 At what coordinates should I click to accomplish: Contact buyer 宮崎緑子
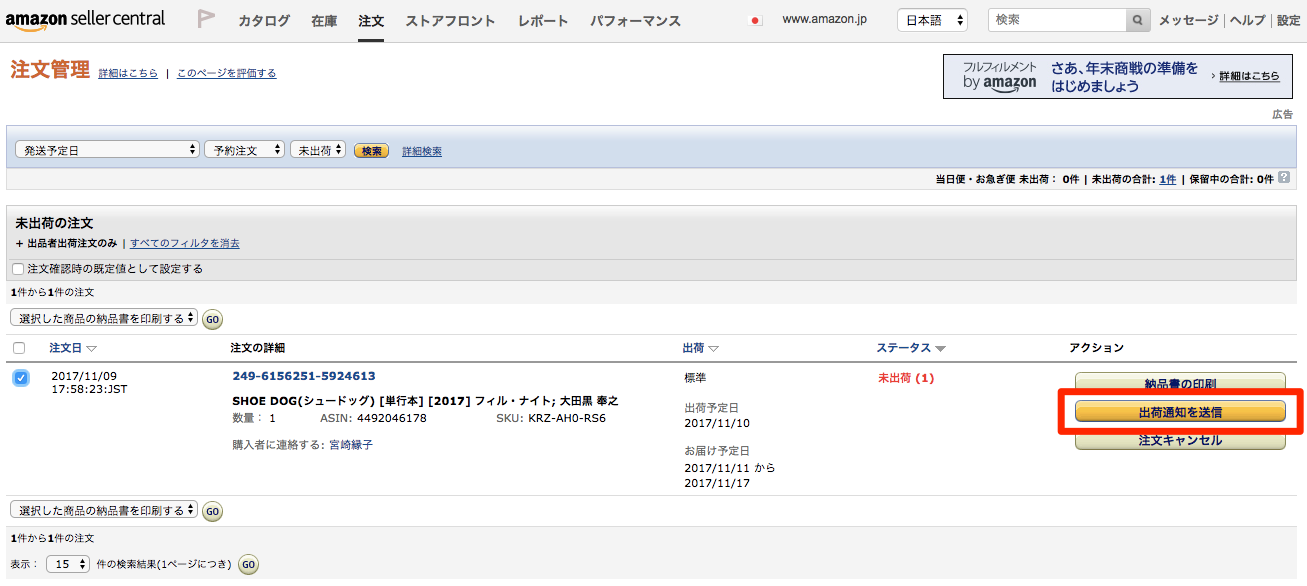pos(351,445)
